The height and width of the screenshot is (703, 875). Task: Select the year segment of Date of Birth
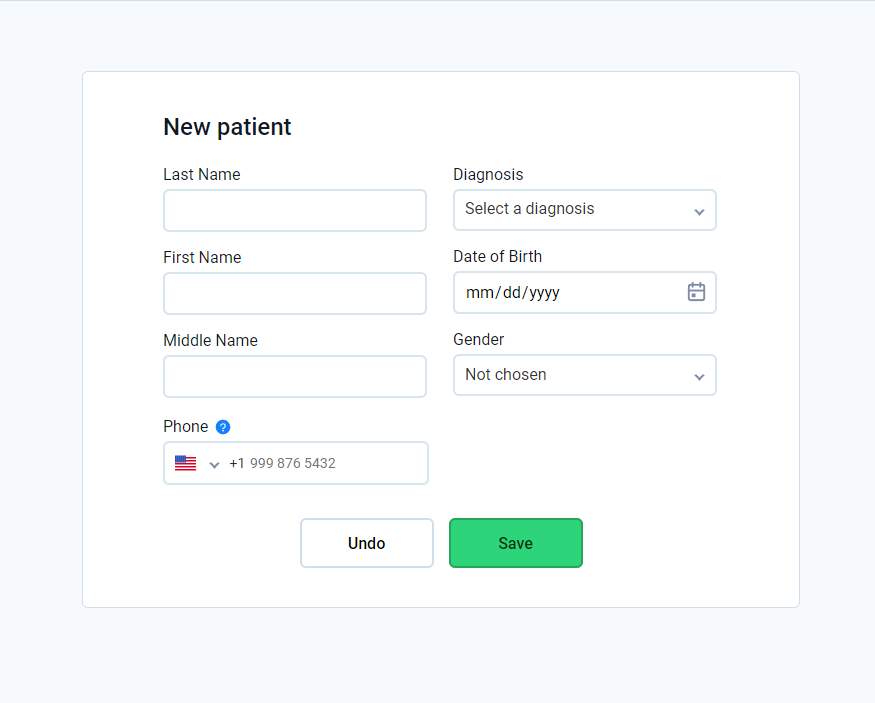544,293
